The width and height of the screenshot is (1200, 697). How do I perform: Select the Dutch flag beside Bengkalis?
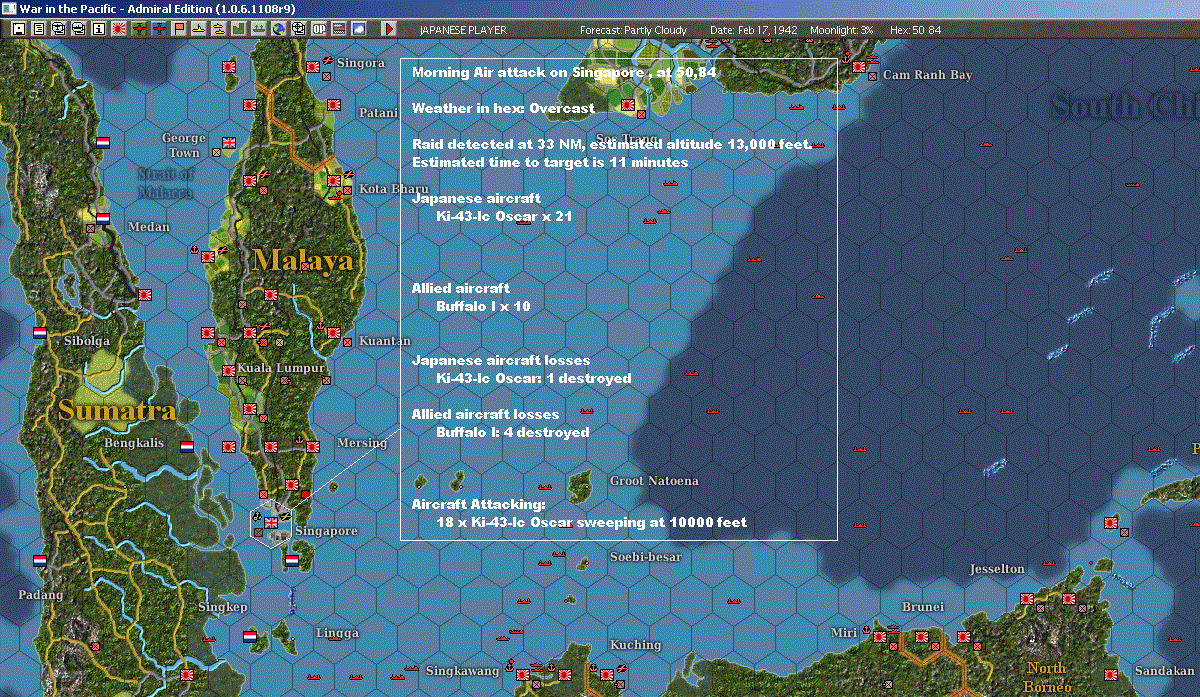pos(186,446)
